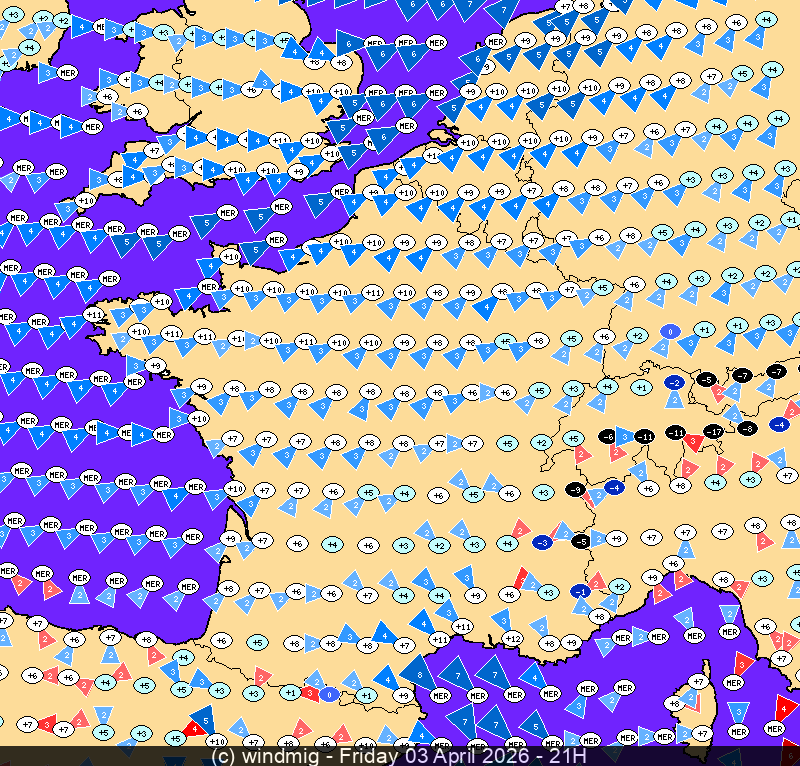
Task: Click red 3 arrow next to Pyrenees 0 marker
Action: tap(311, 693)
